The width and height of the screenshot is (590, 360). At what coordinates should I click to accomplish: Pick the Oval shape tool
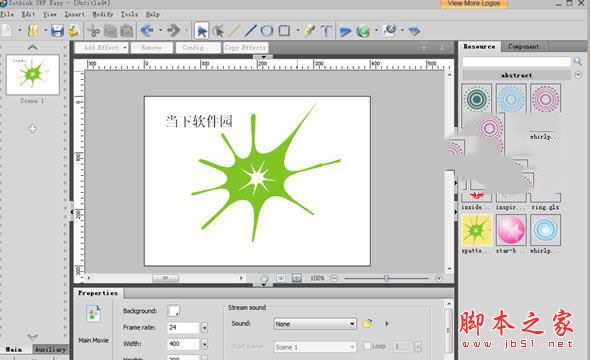click(x=267, y=31)
